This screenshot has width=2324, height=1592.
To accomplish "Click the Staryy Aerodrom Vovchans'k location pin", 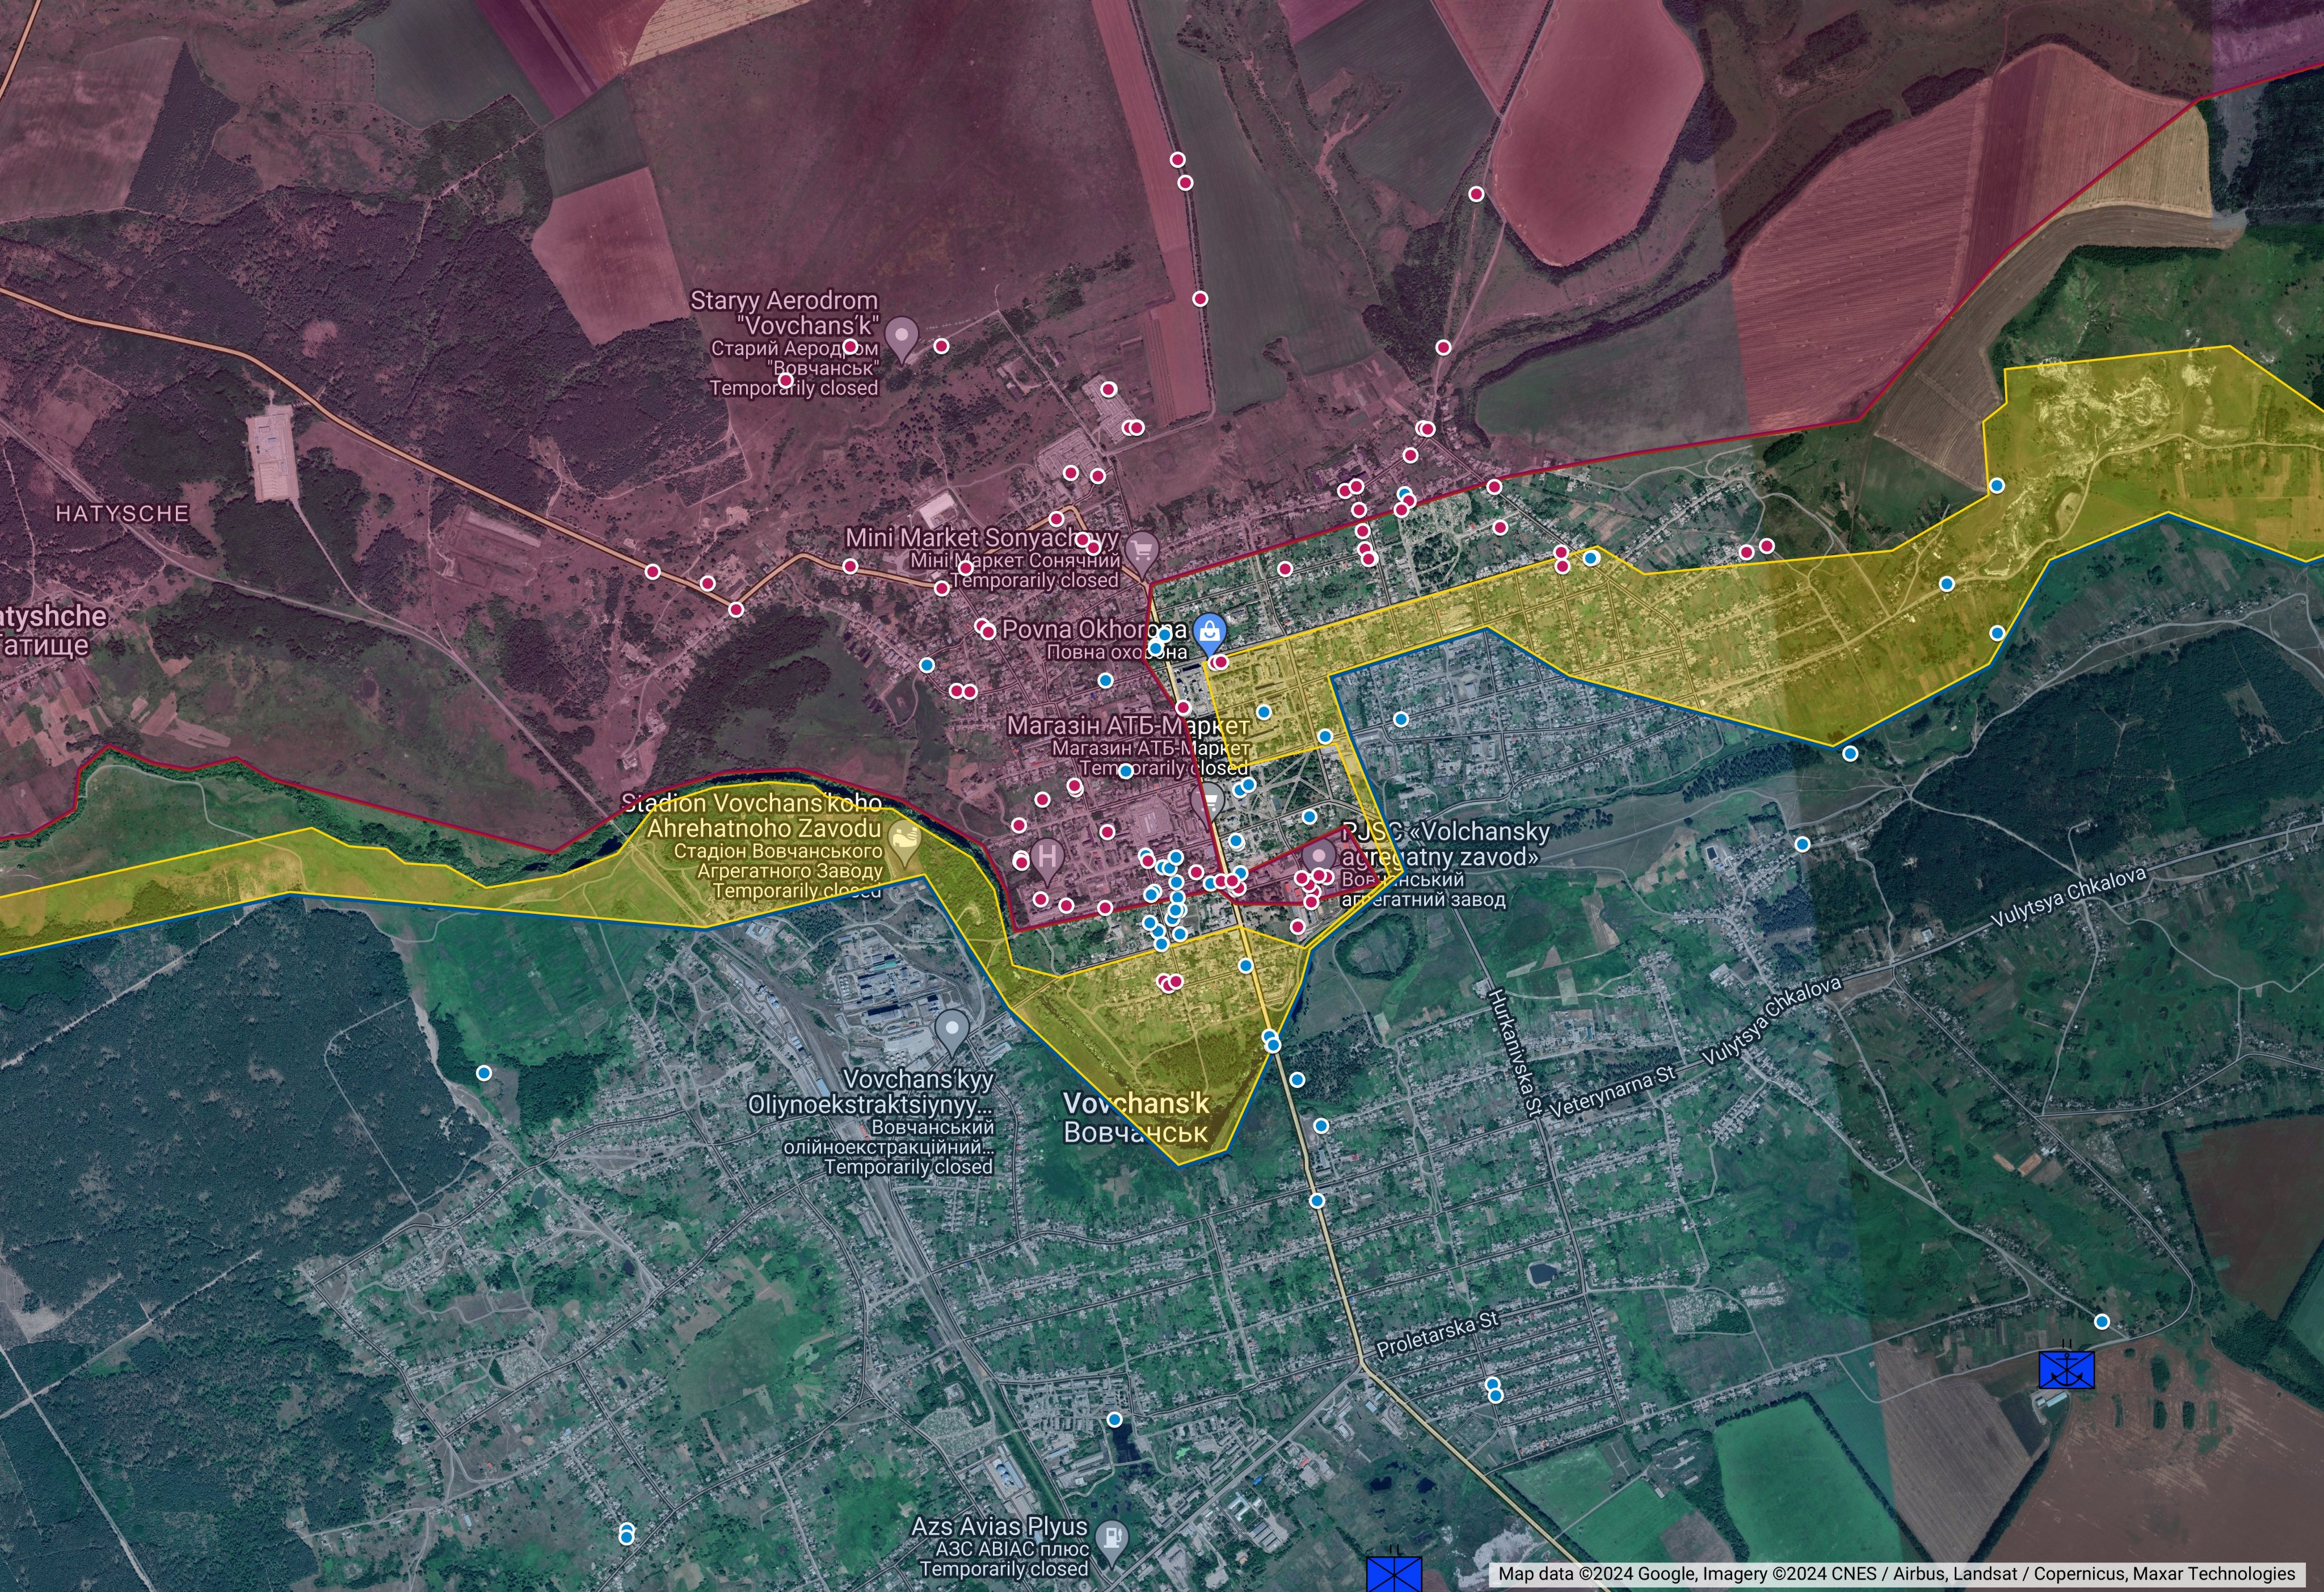I will pos(902,336).
